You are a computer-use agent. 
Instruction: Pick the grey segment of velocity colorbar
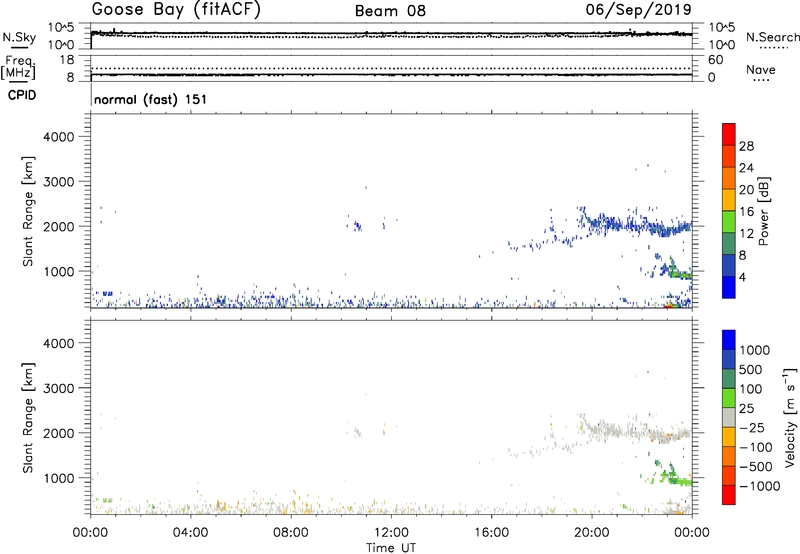click(729, 417)
